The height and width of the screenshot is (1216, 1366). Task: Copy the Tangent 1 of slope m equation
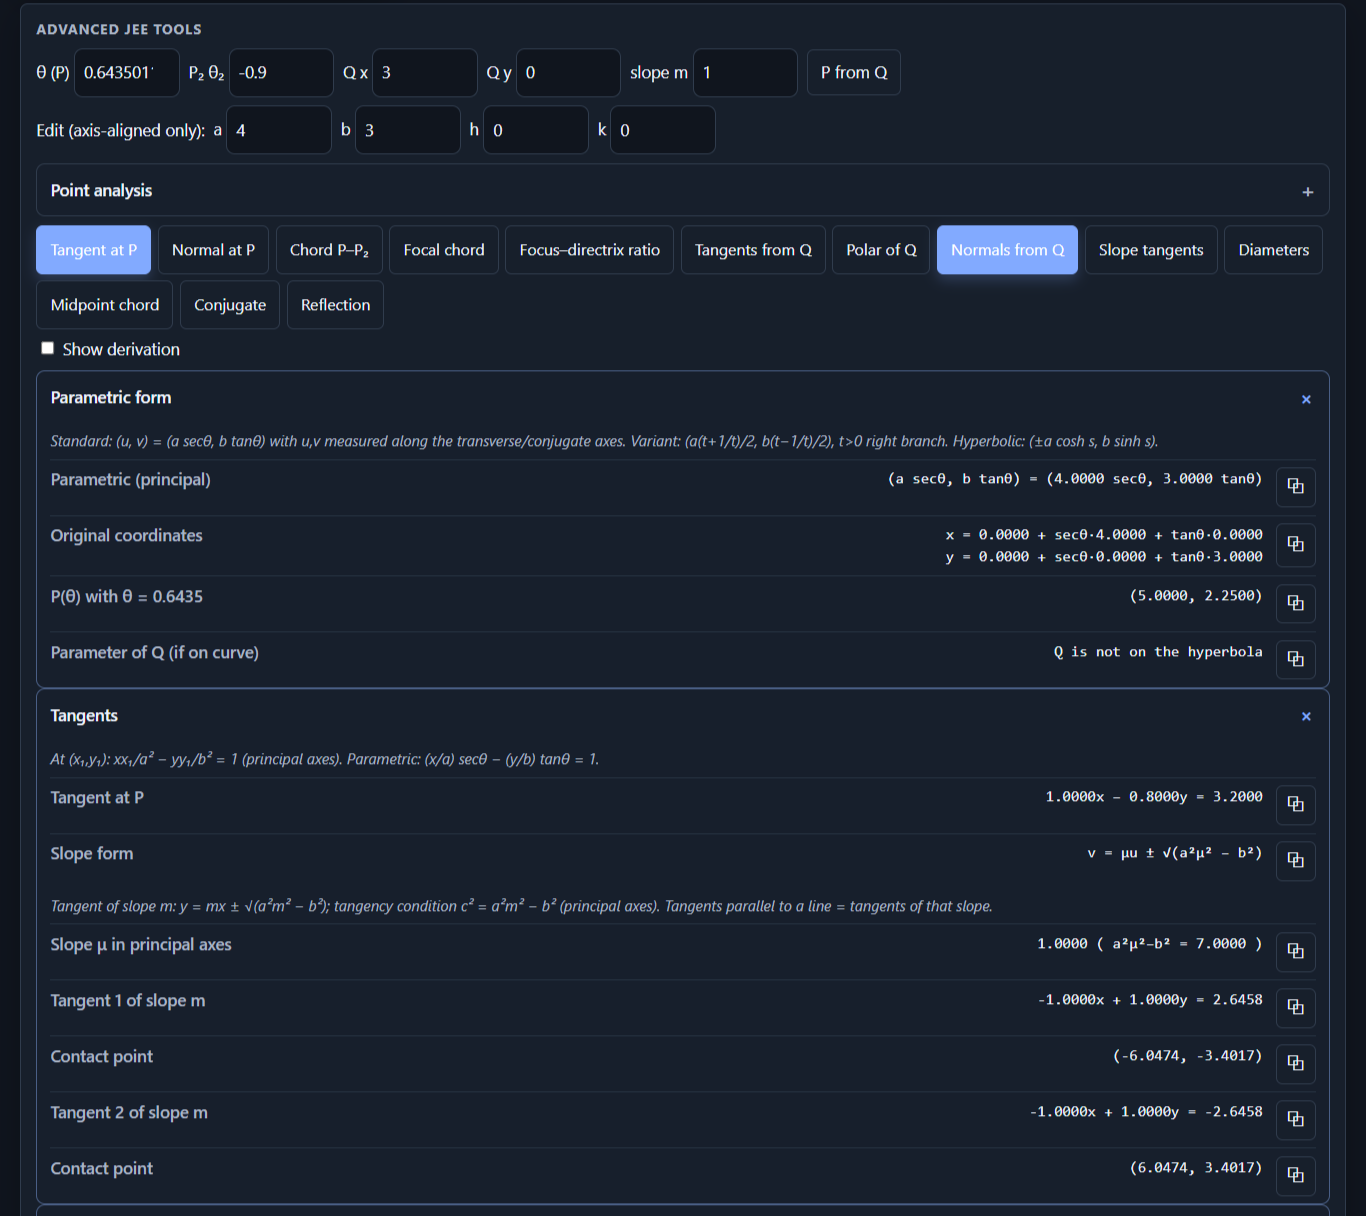pos(1295,1008)
